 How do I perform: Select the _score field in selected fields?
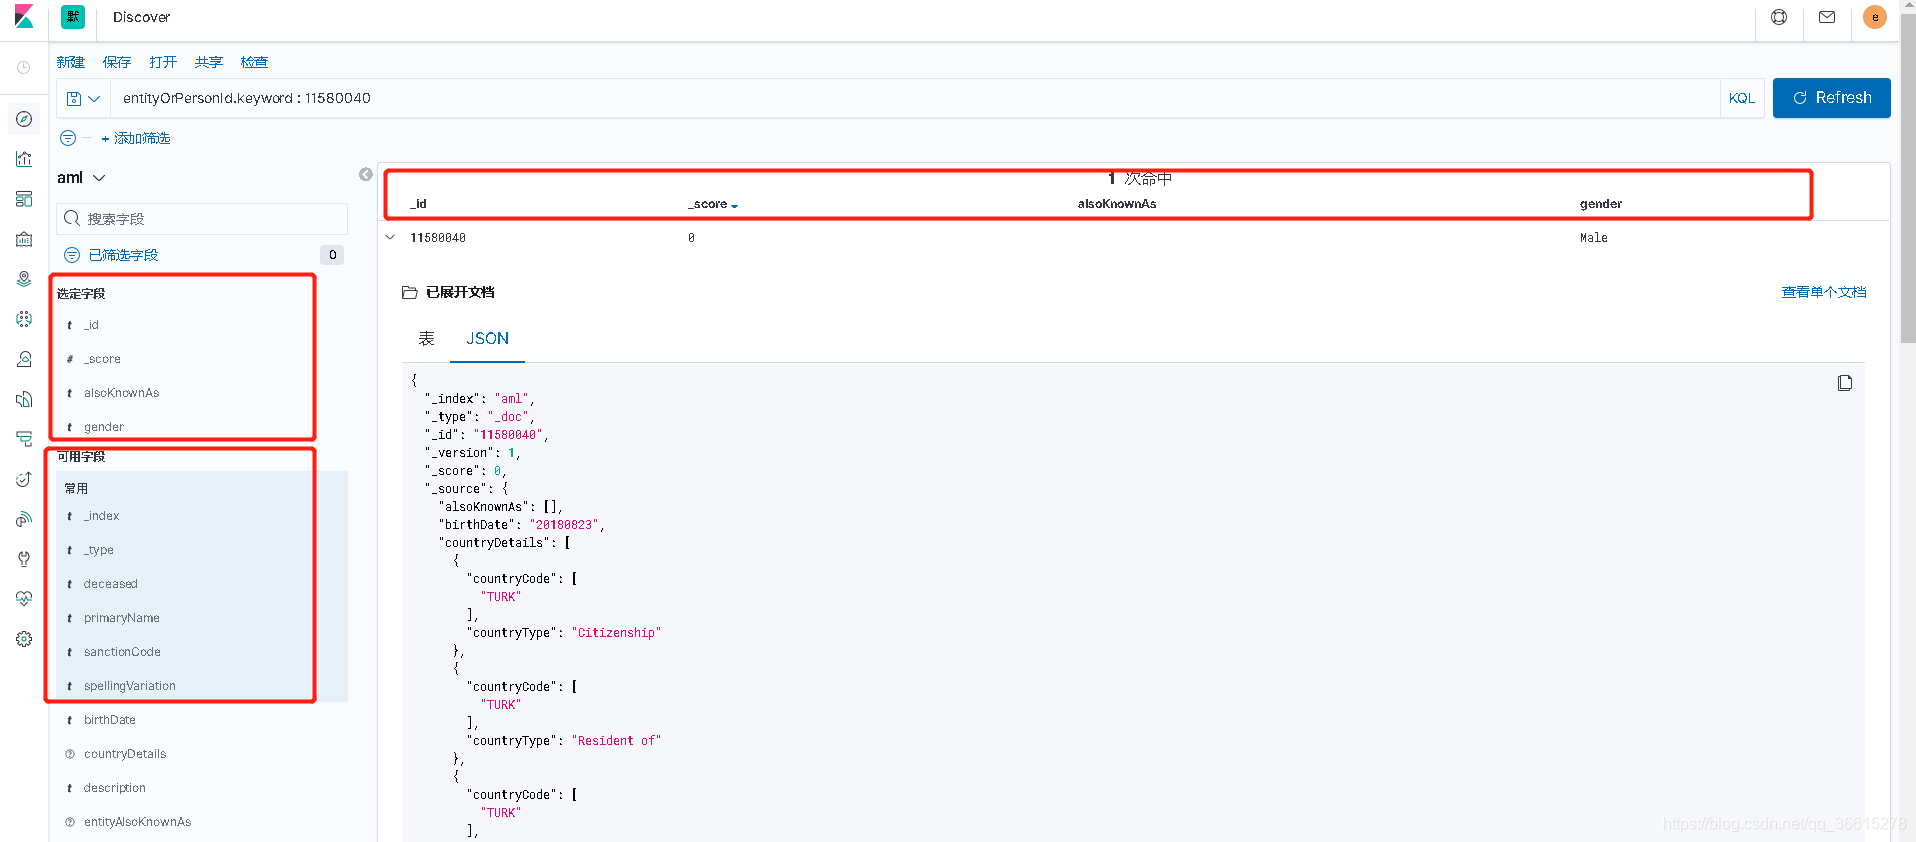(x=102, y=359)
